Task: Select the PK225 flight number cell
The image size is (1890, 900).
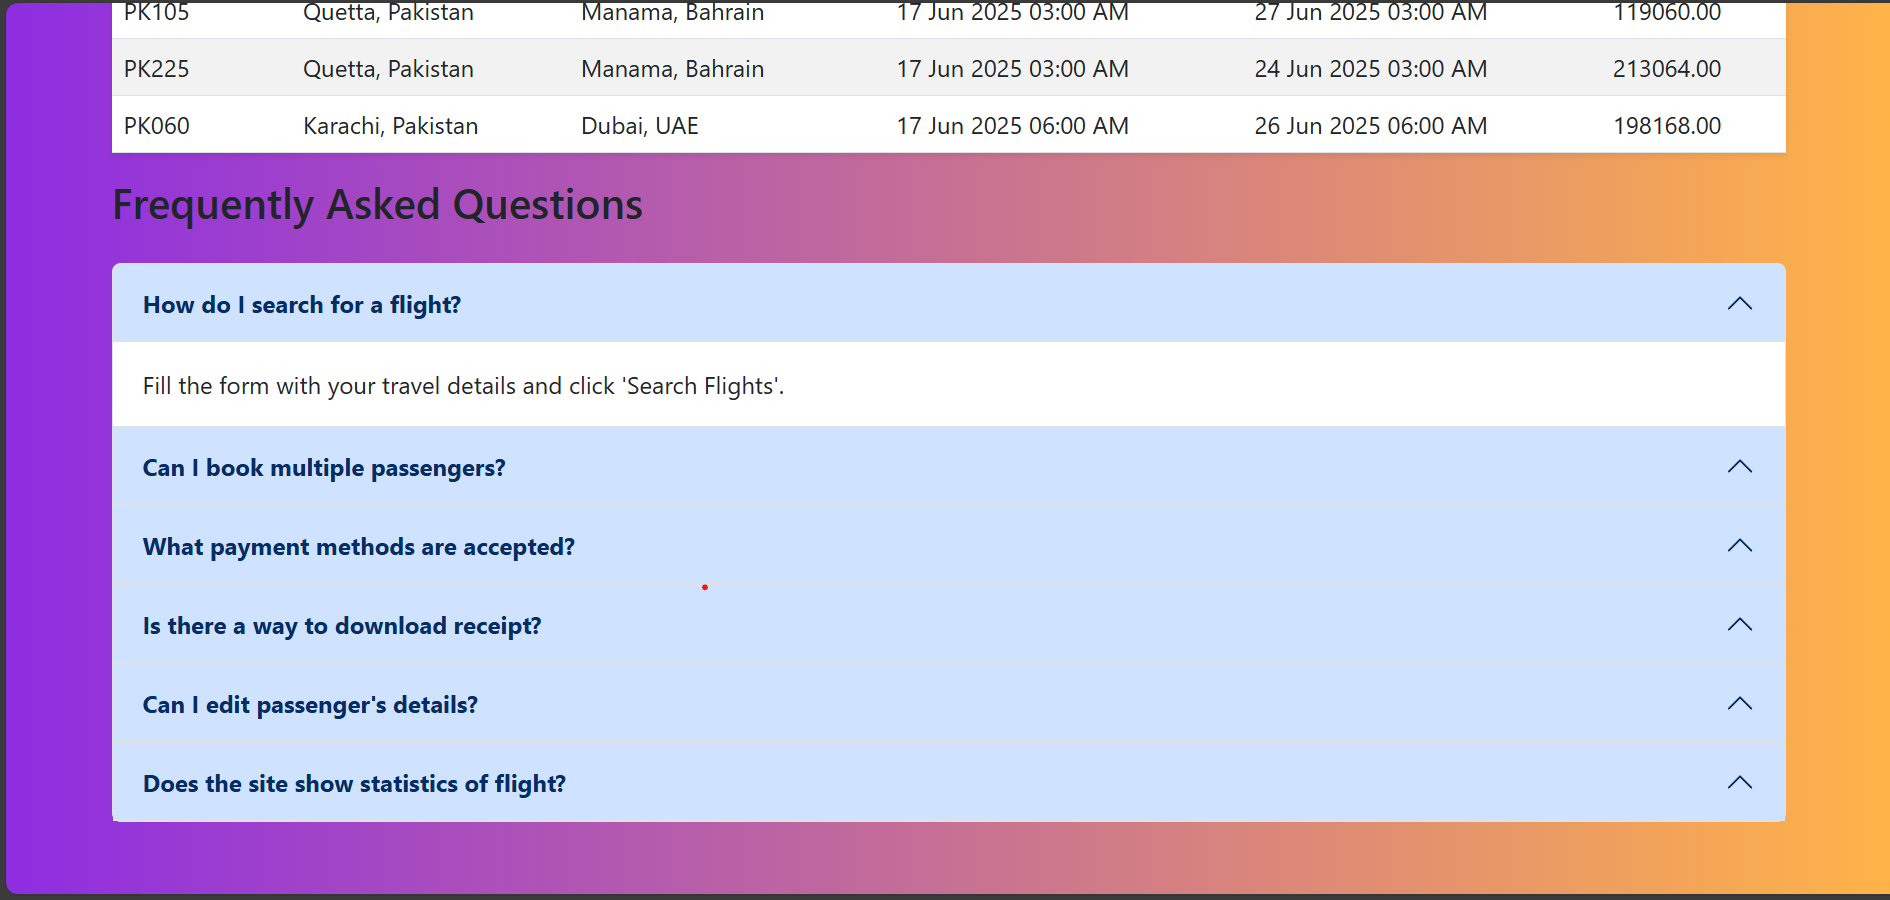Action: click(157, 69)
